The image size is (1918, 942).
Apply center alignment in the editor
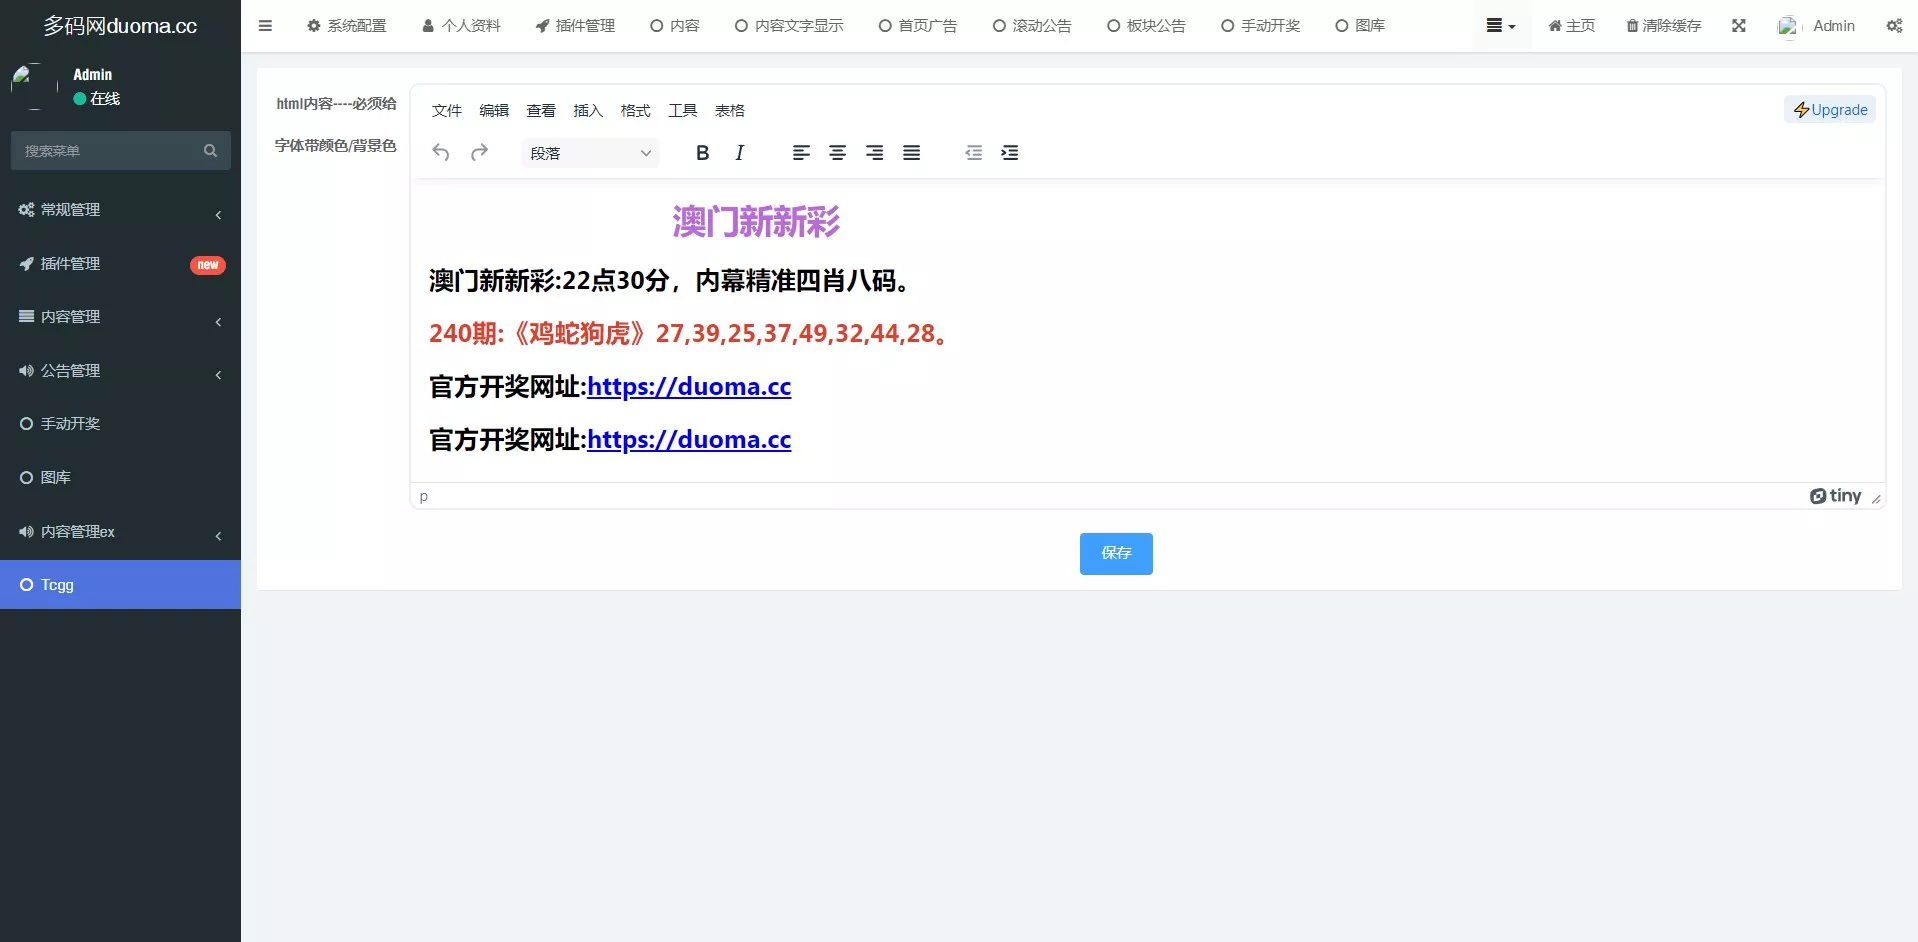pyautogui.click(x=837, y=152)
